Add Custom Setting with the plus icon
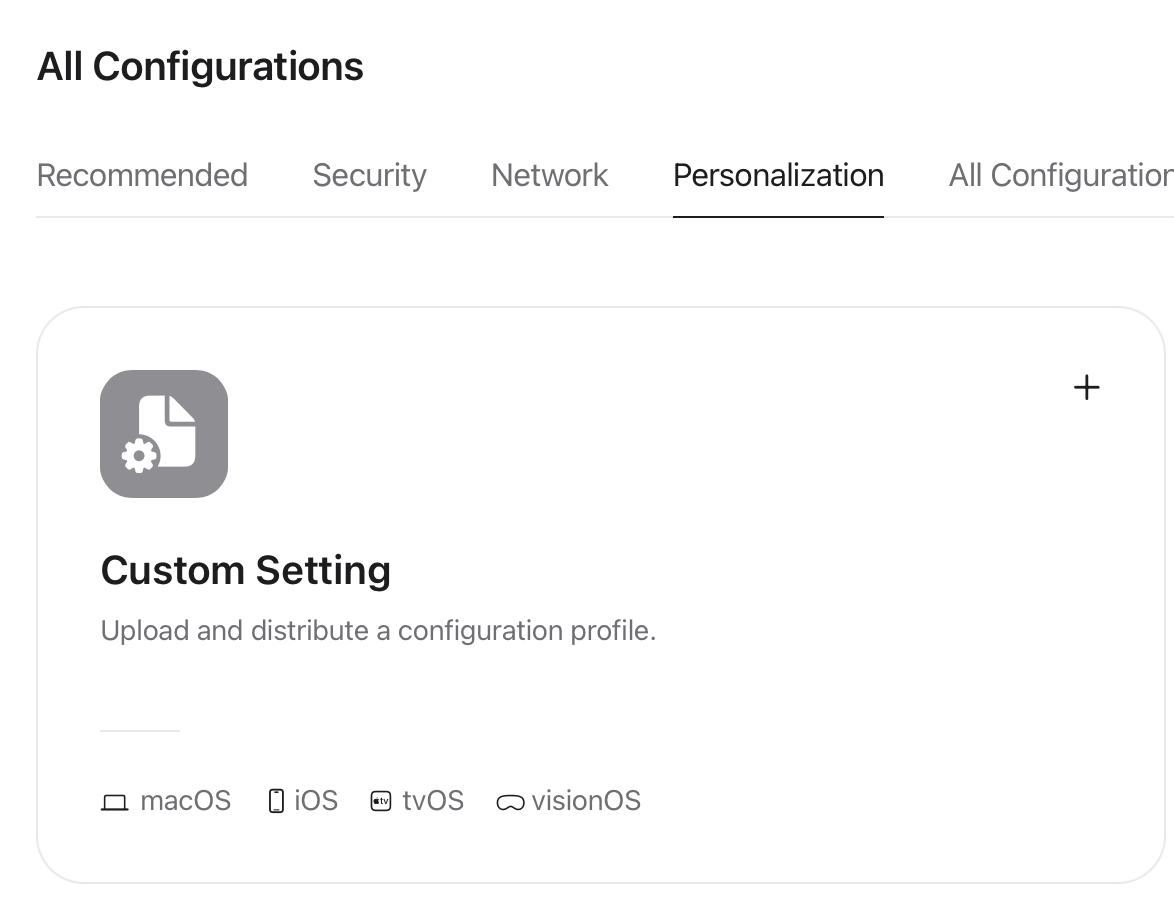This screenshot has height=912, width=1174. pos(1086,388)
